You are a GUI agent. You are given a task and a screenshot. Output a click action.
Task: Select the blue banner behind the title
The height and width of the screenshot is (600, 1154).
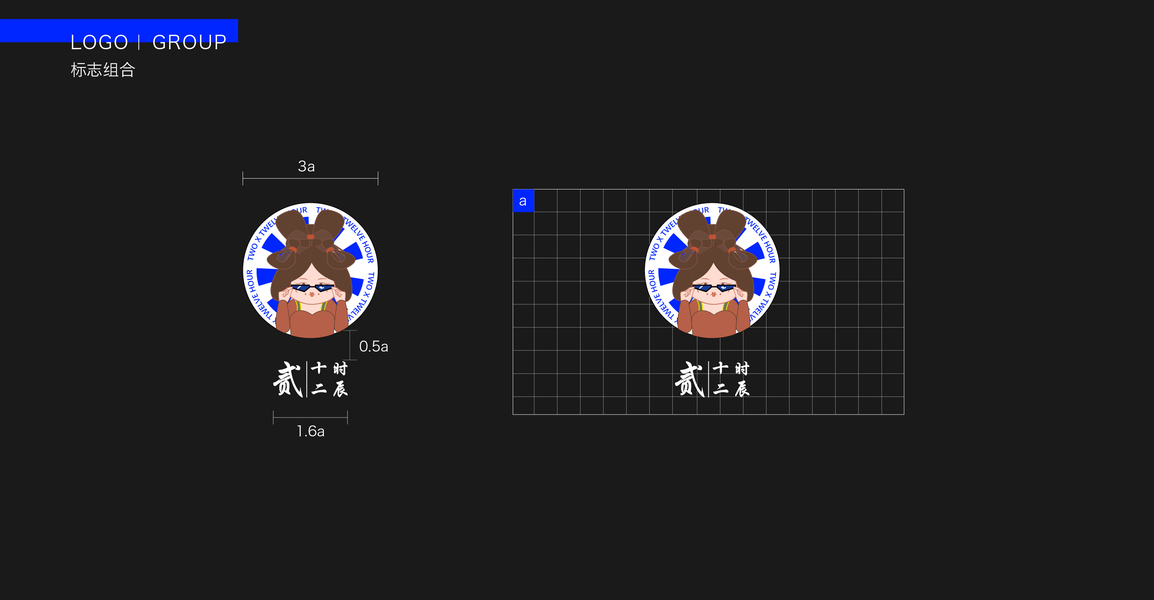[x=118, y=31]
